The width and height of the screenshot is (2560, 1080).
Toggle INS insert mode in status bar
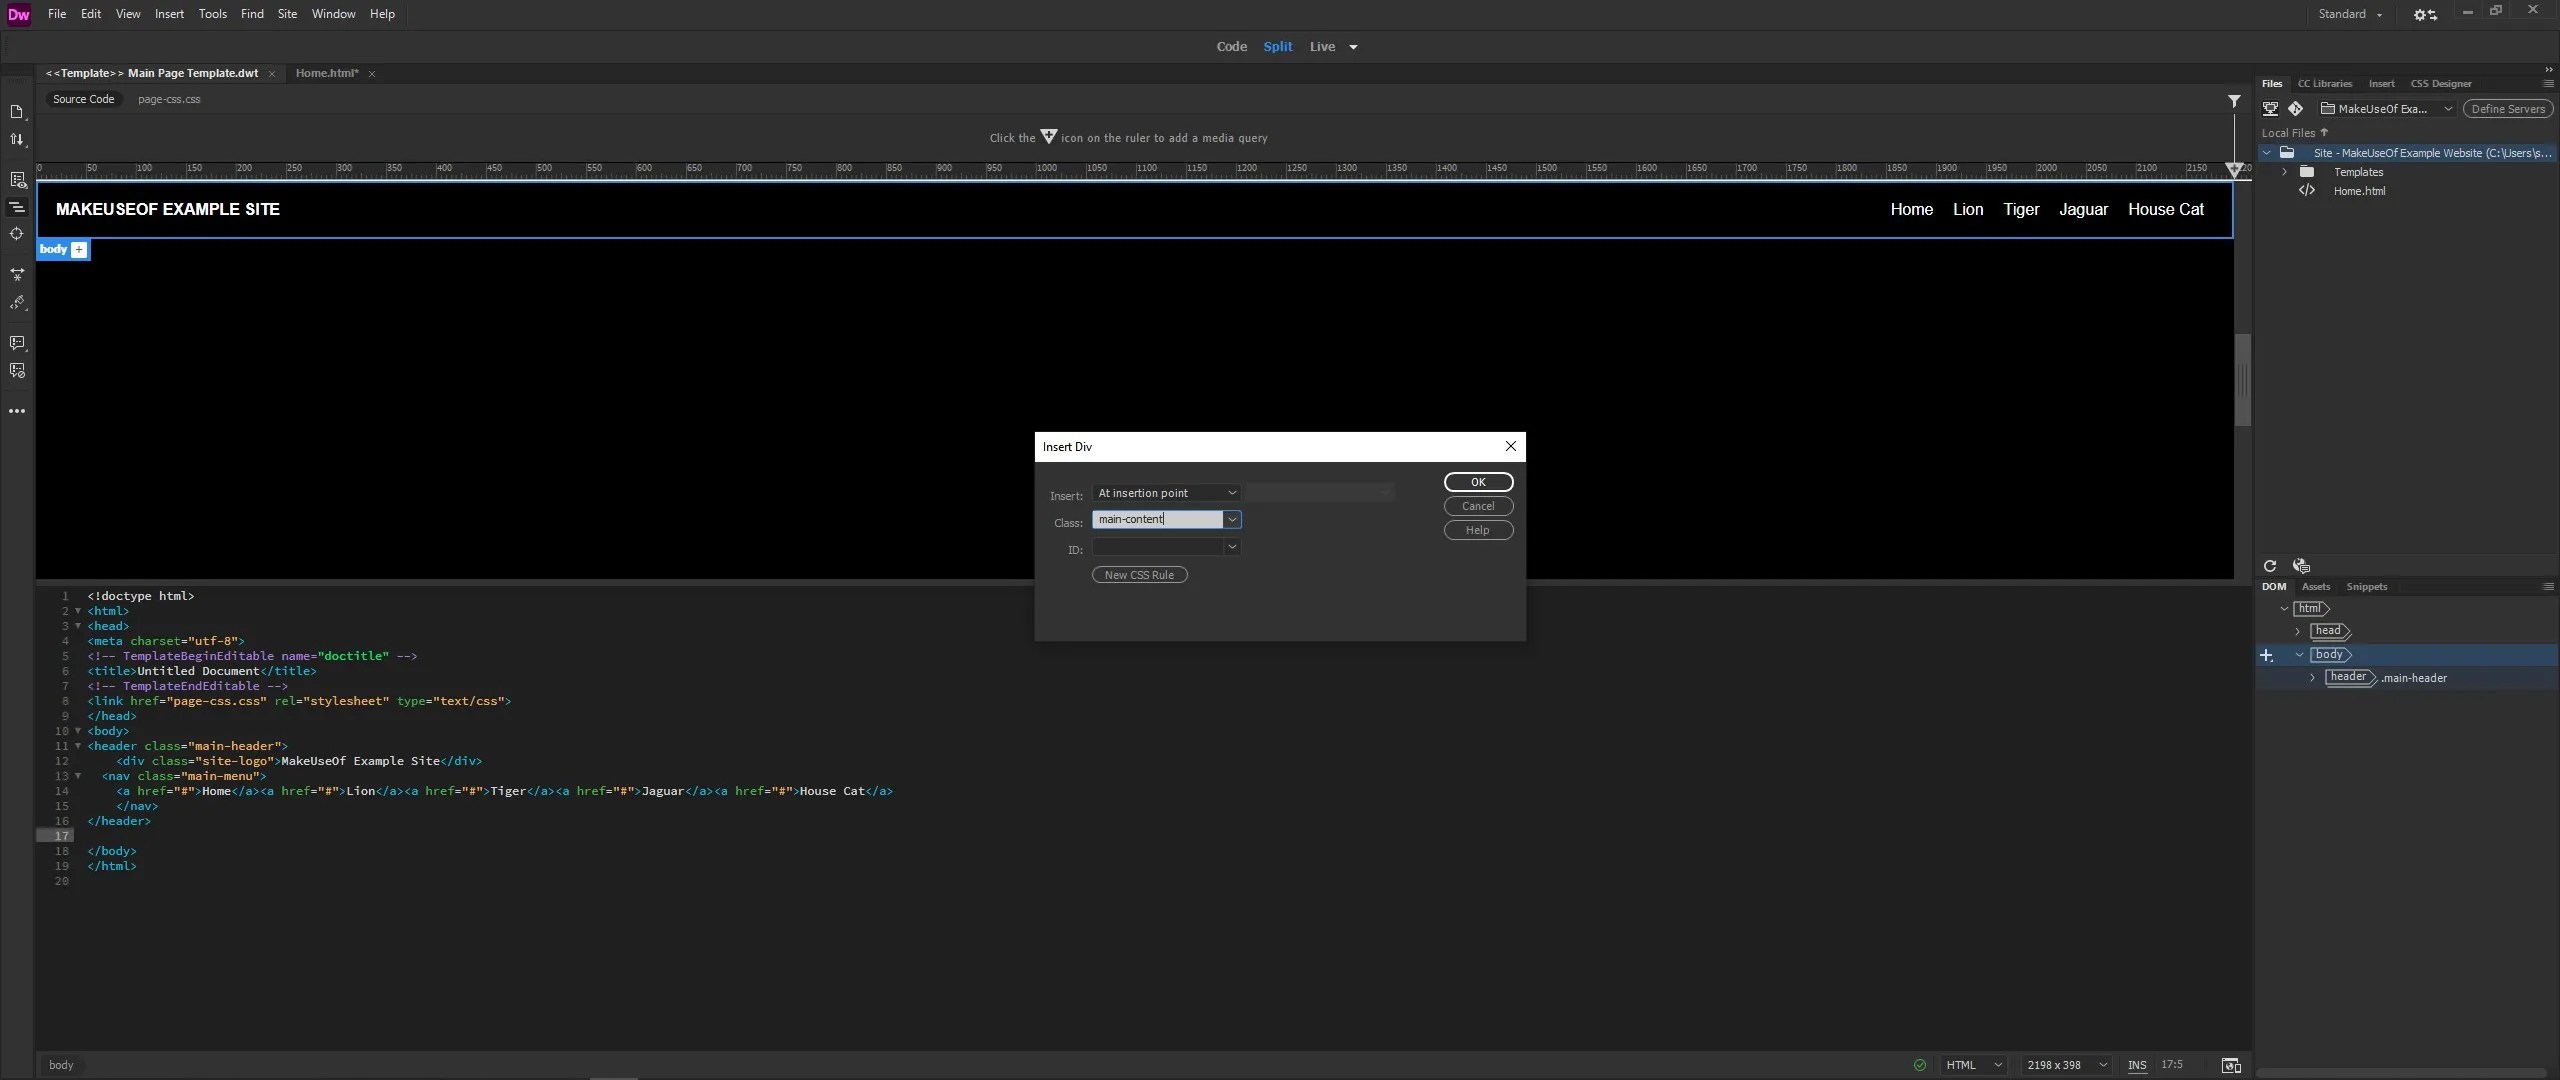[2137, 1064]
